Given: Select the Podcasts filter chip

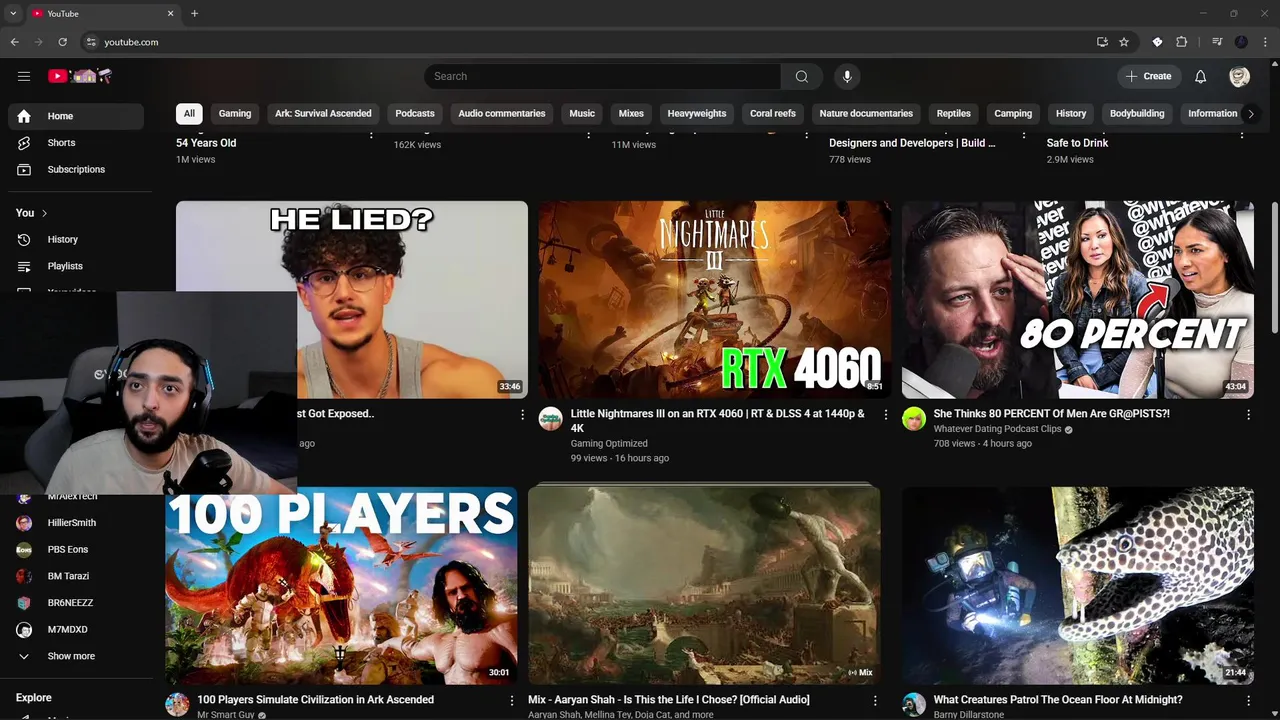Looking at the screenshot, I should tap(415, 113).
